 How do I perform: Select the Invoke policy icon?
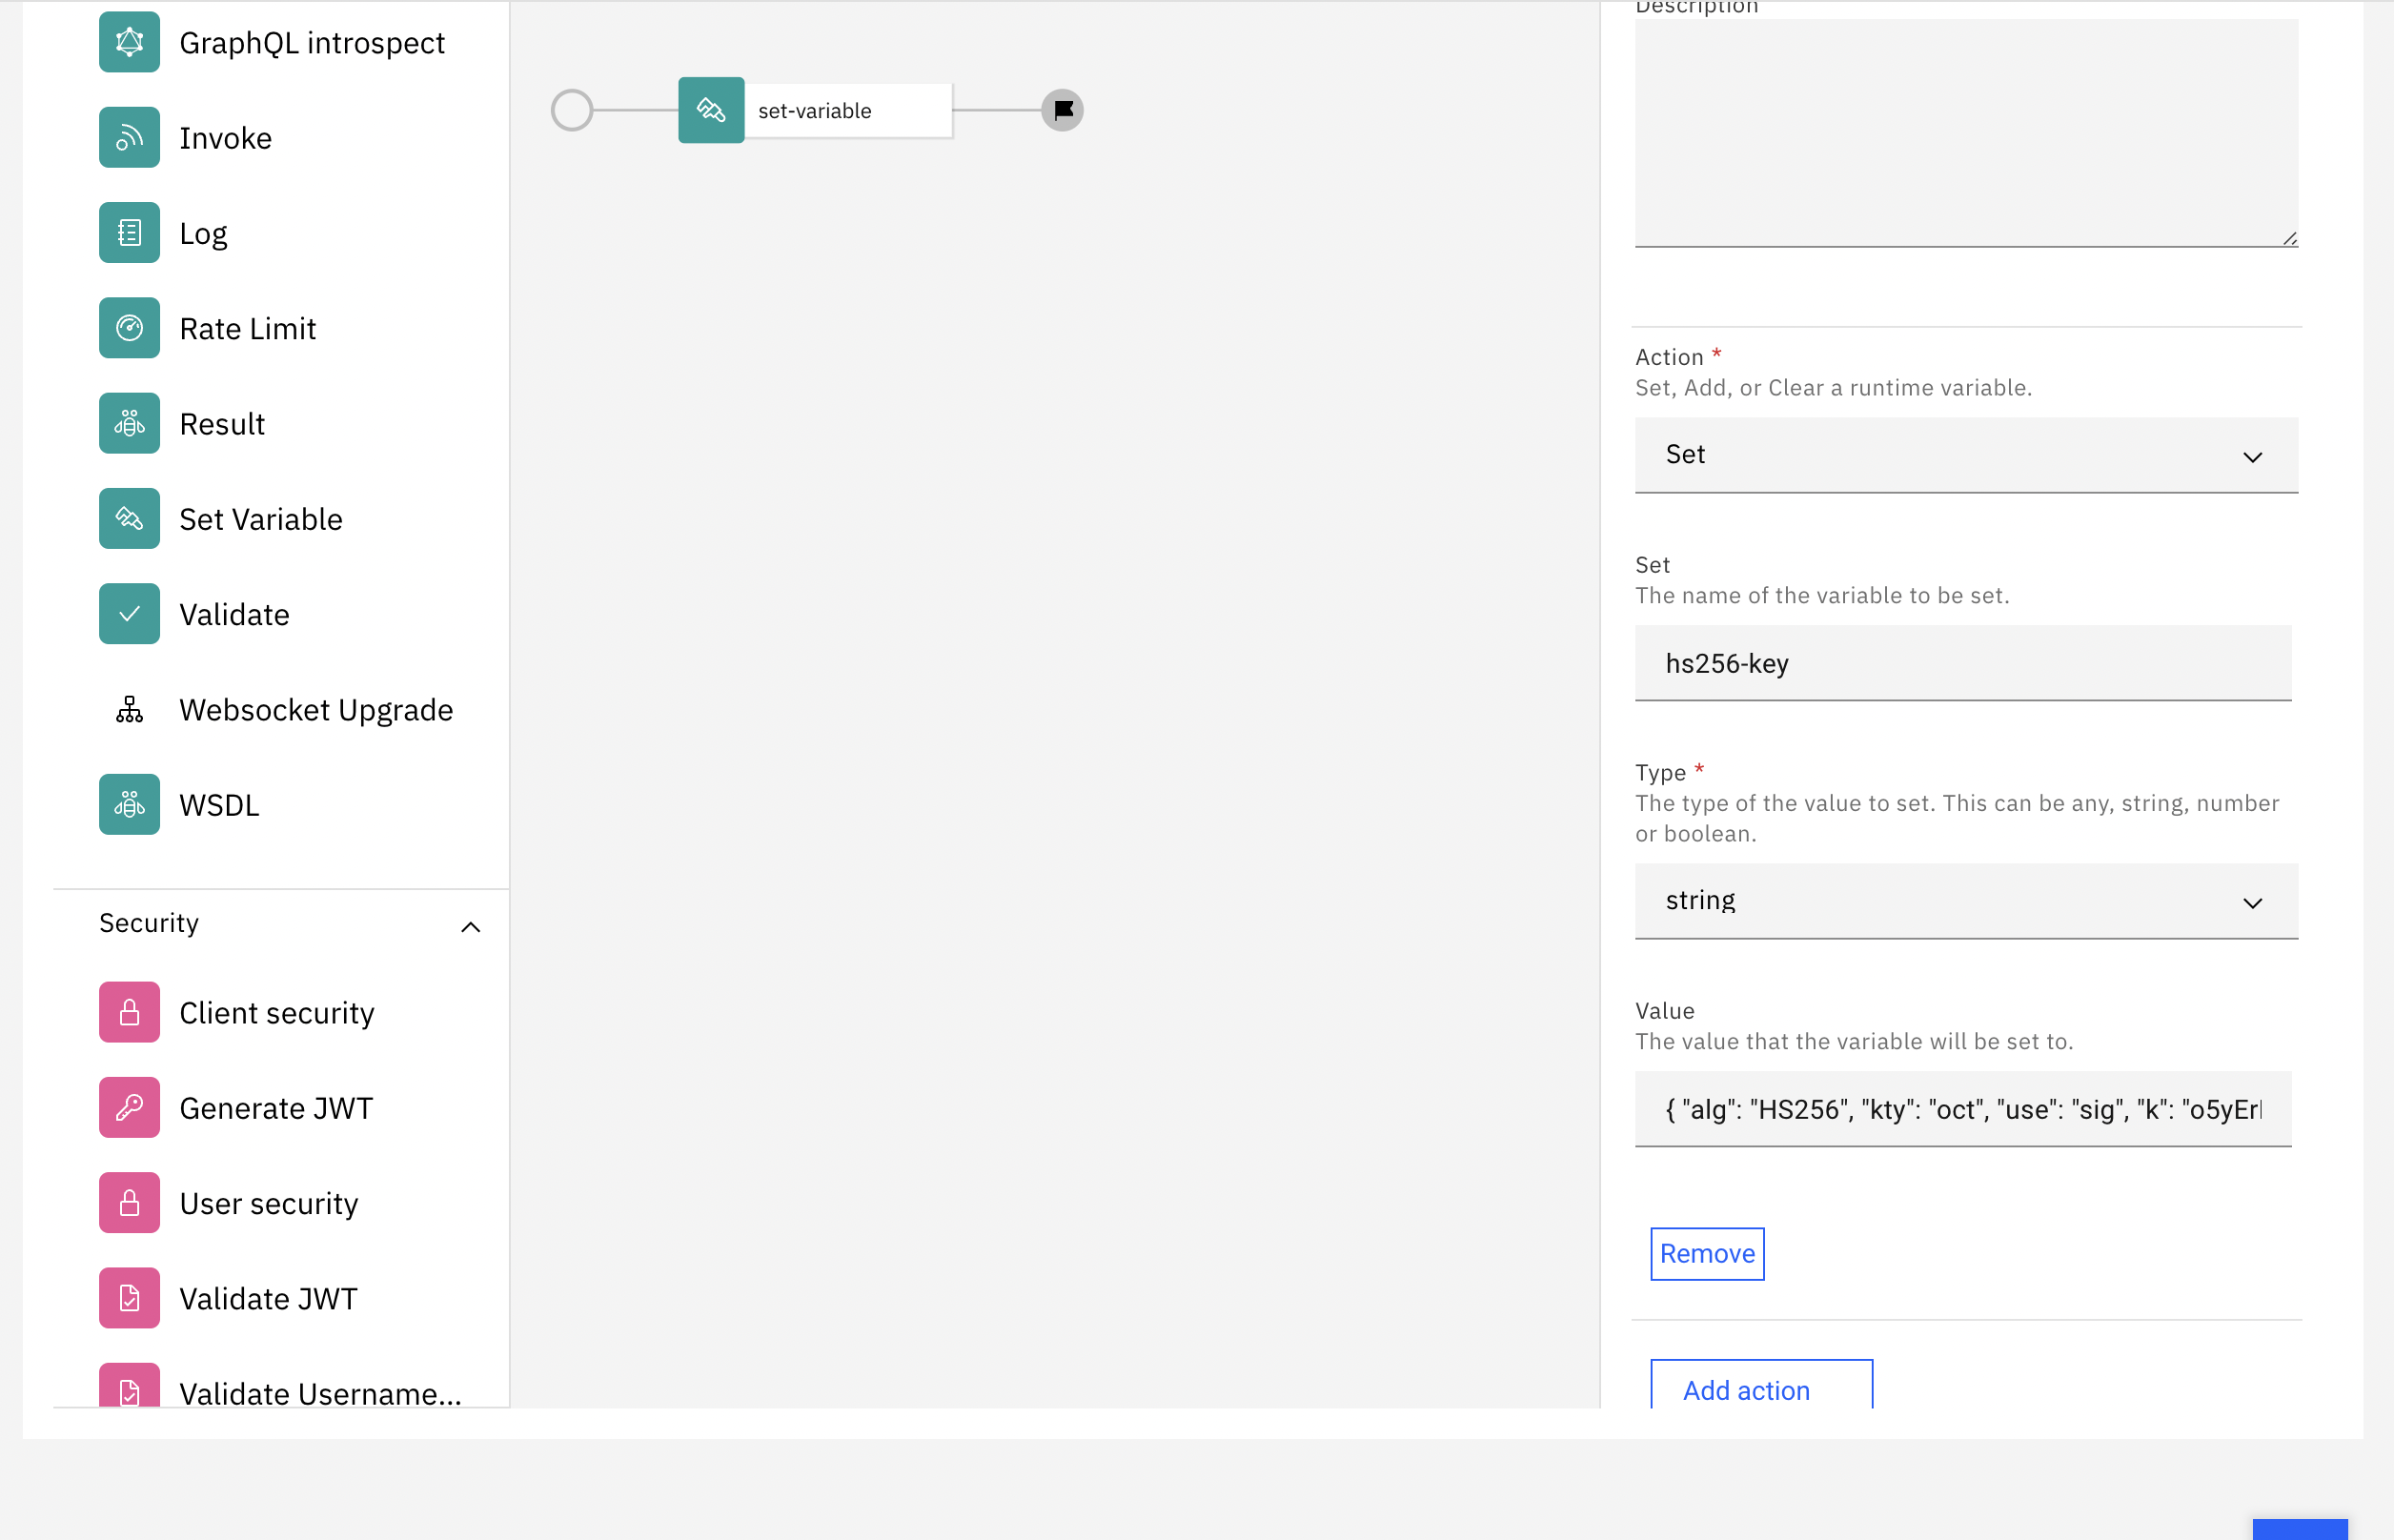[x=129, y=137]
